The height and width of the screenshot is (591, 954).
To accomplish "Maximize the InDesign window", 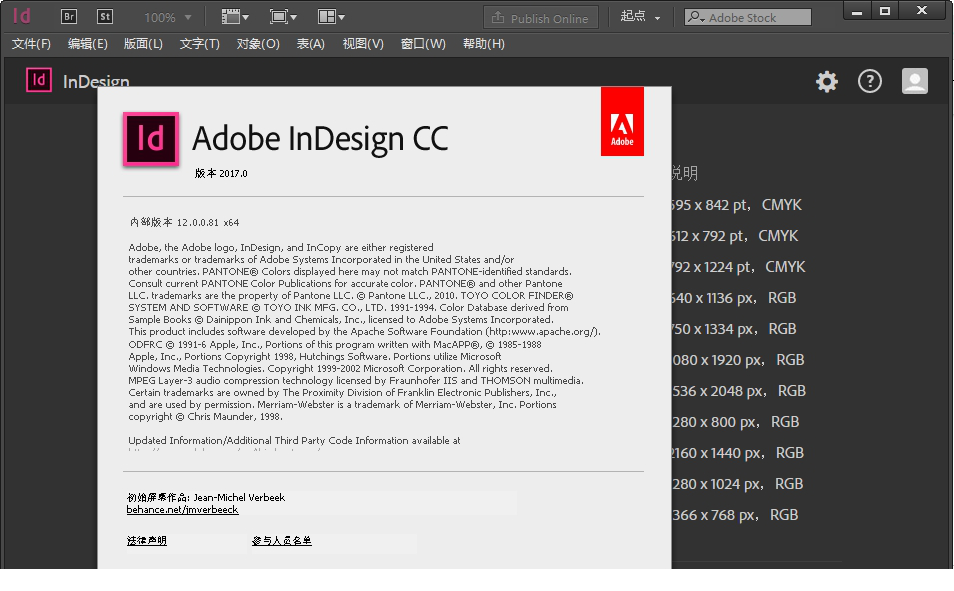I will point(885,11).
